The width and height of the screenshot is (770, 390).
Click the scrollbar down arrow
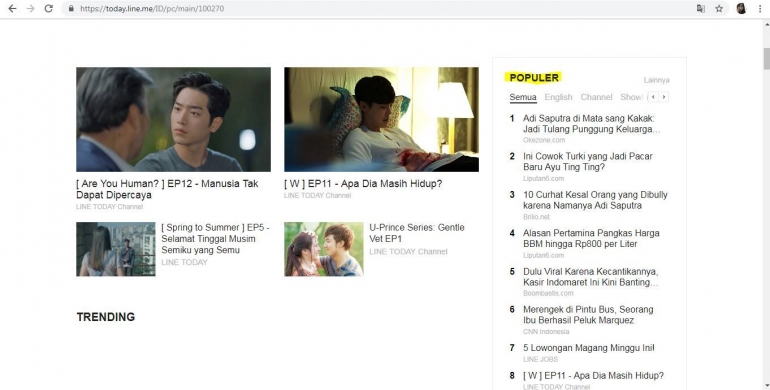pos(767,386)
